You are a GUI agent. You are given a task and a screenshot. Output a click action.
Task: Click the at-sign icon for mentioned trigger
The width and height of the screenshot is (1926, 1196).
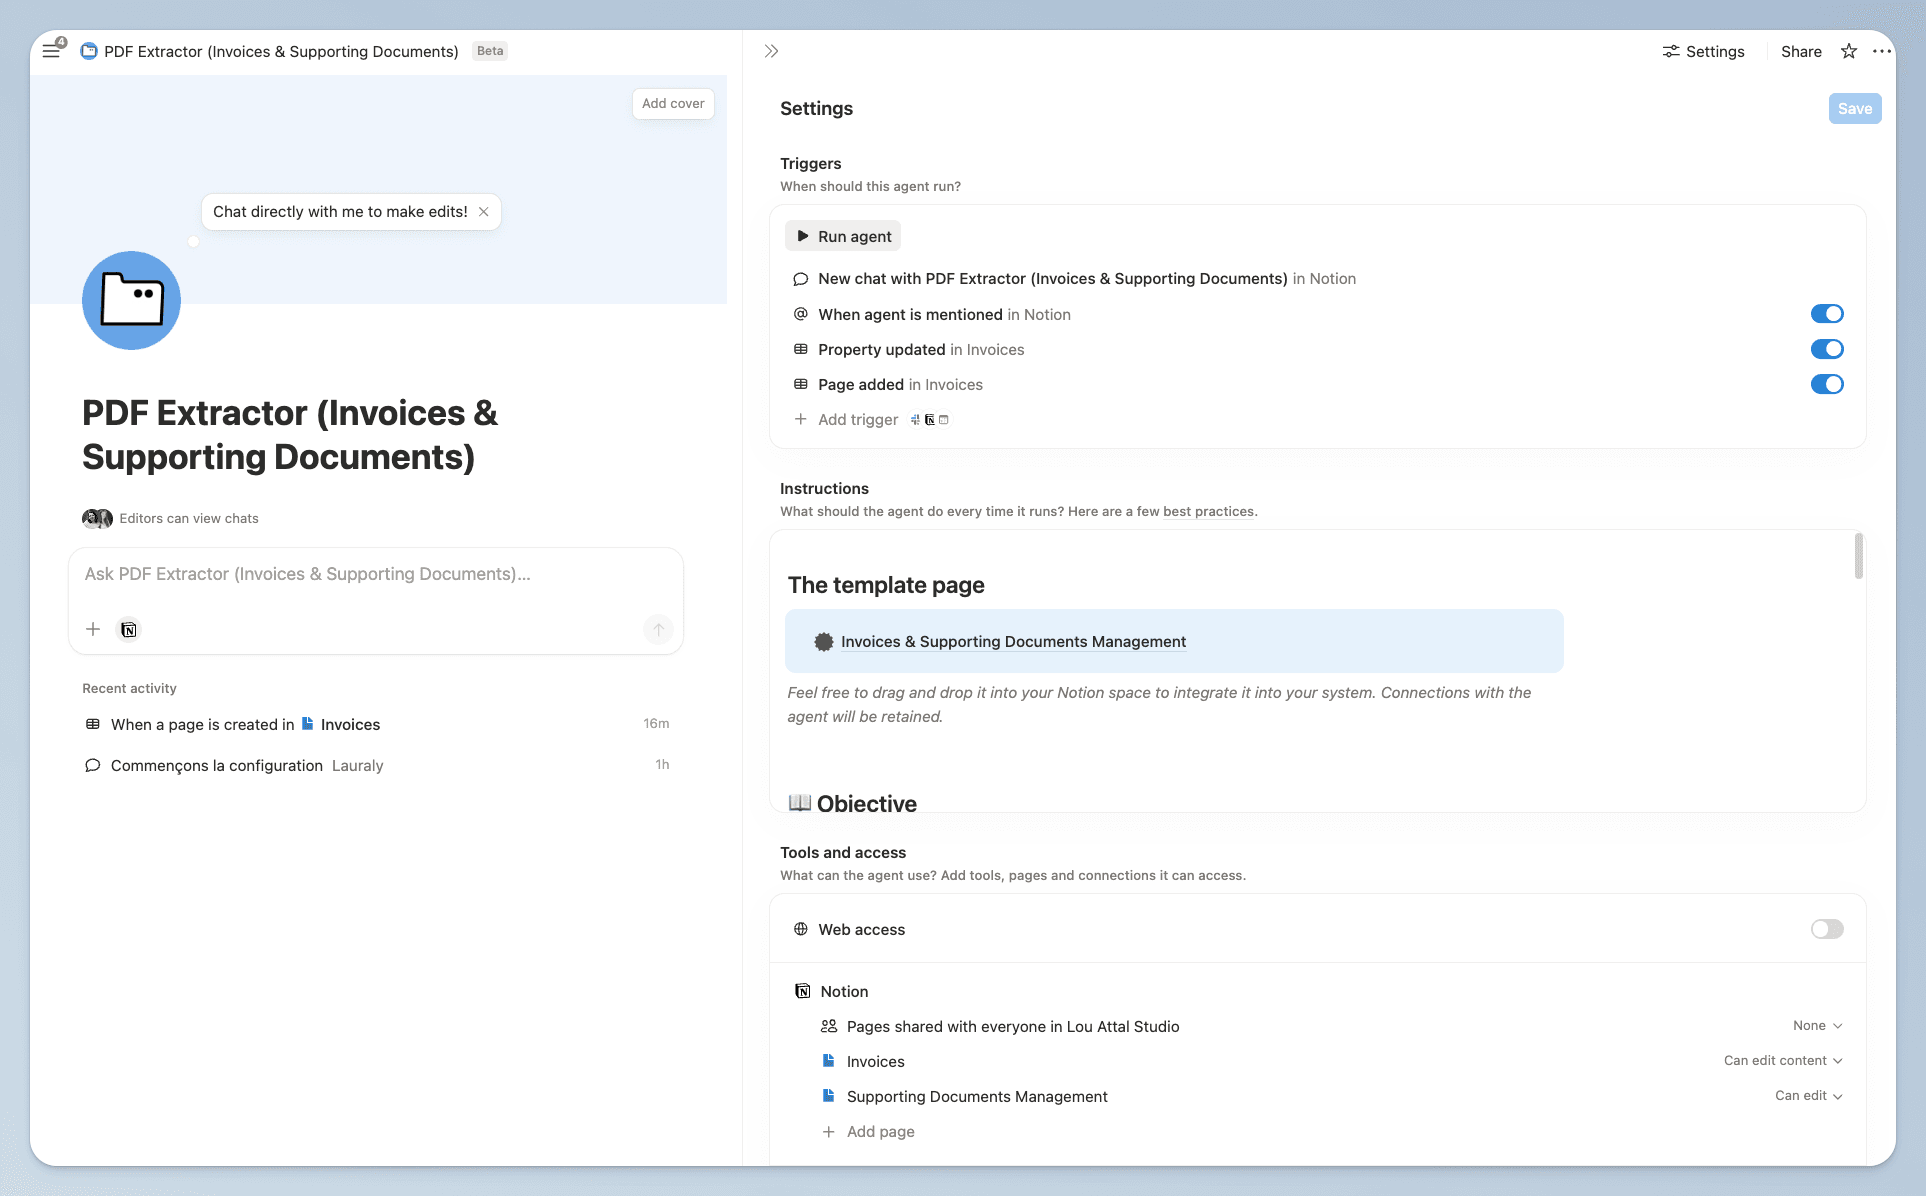click(801, 314)
